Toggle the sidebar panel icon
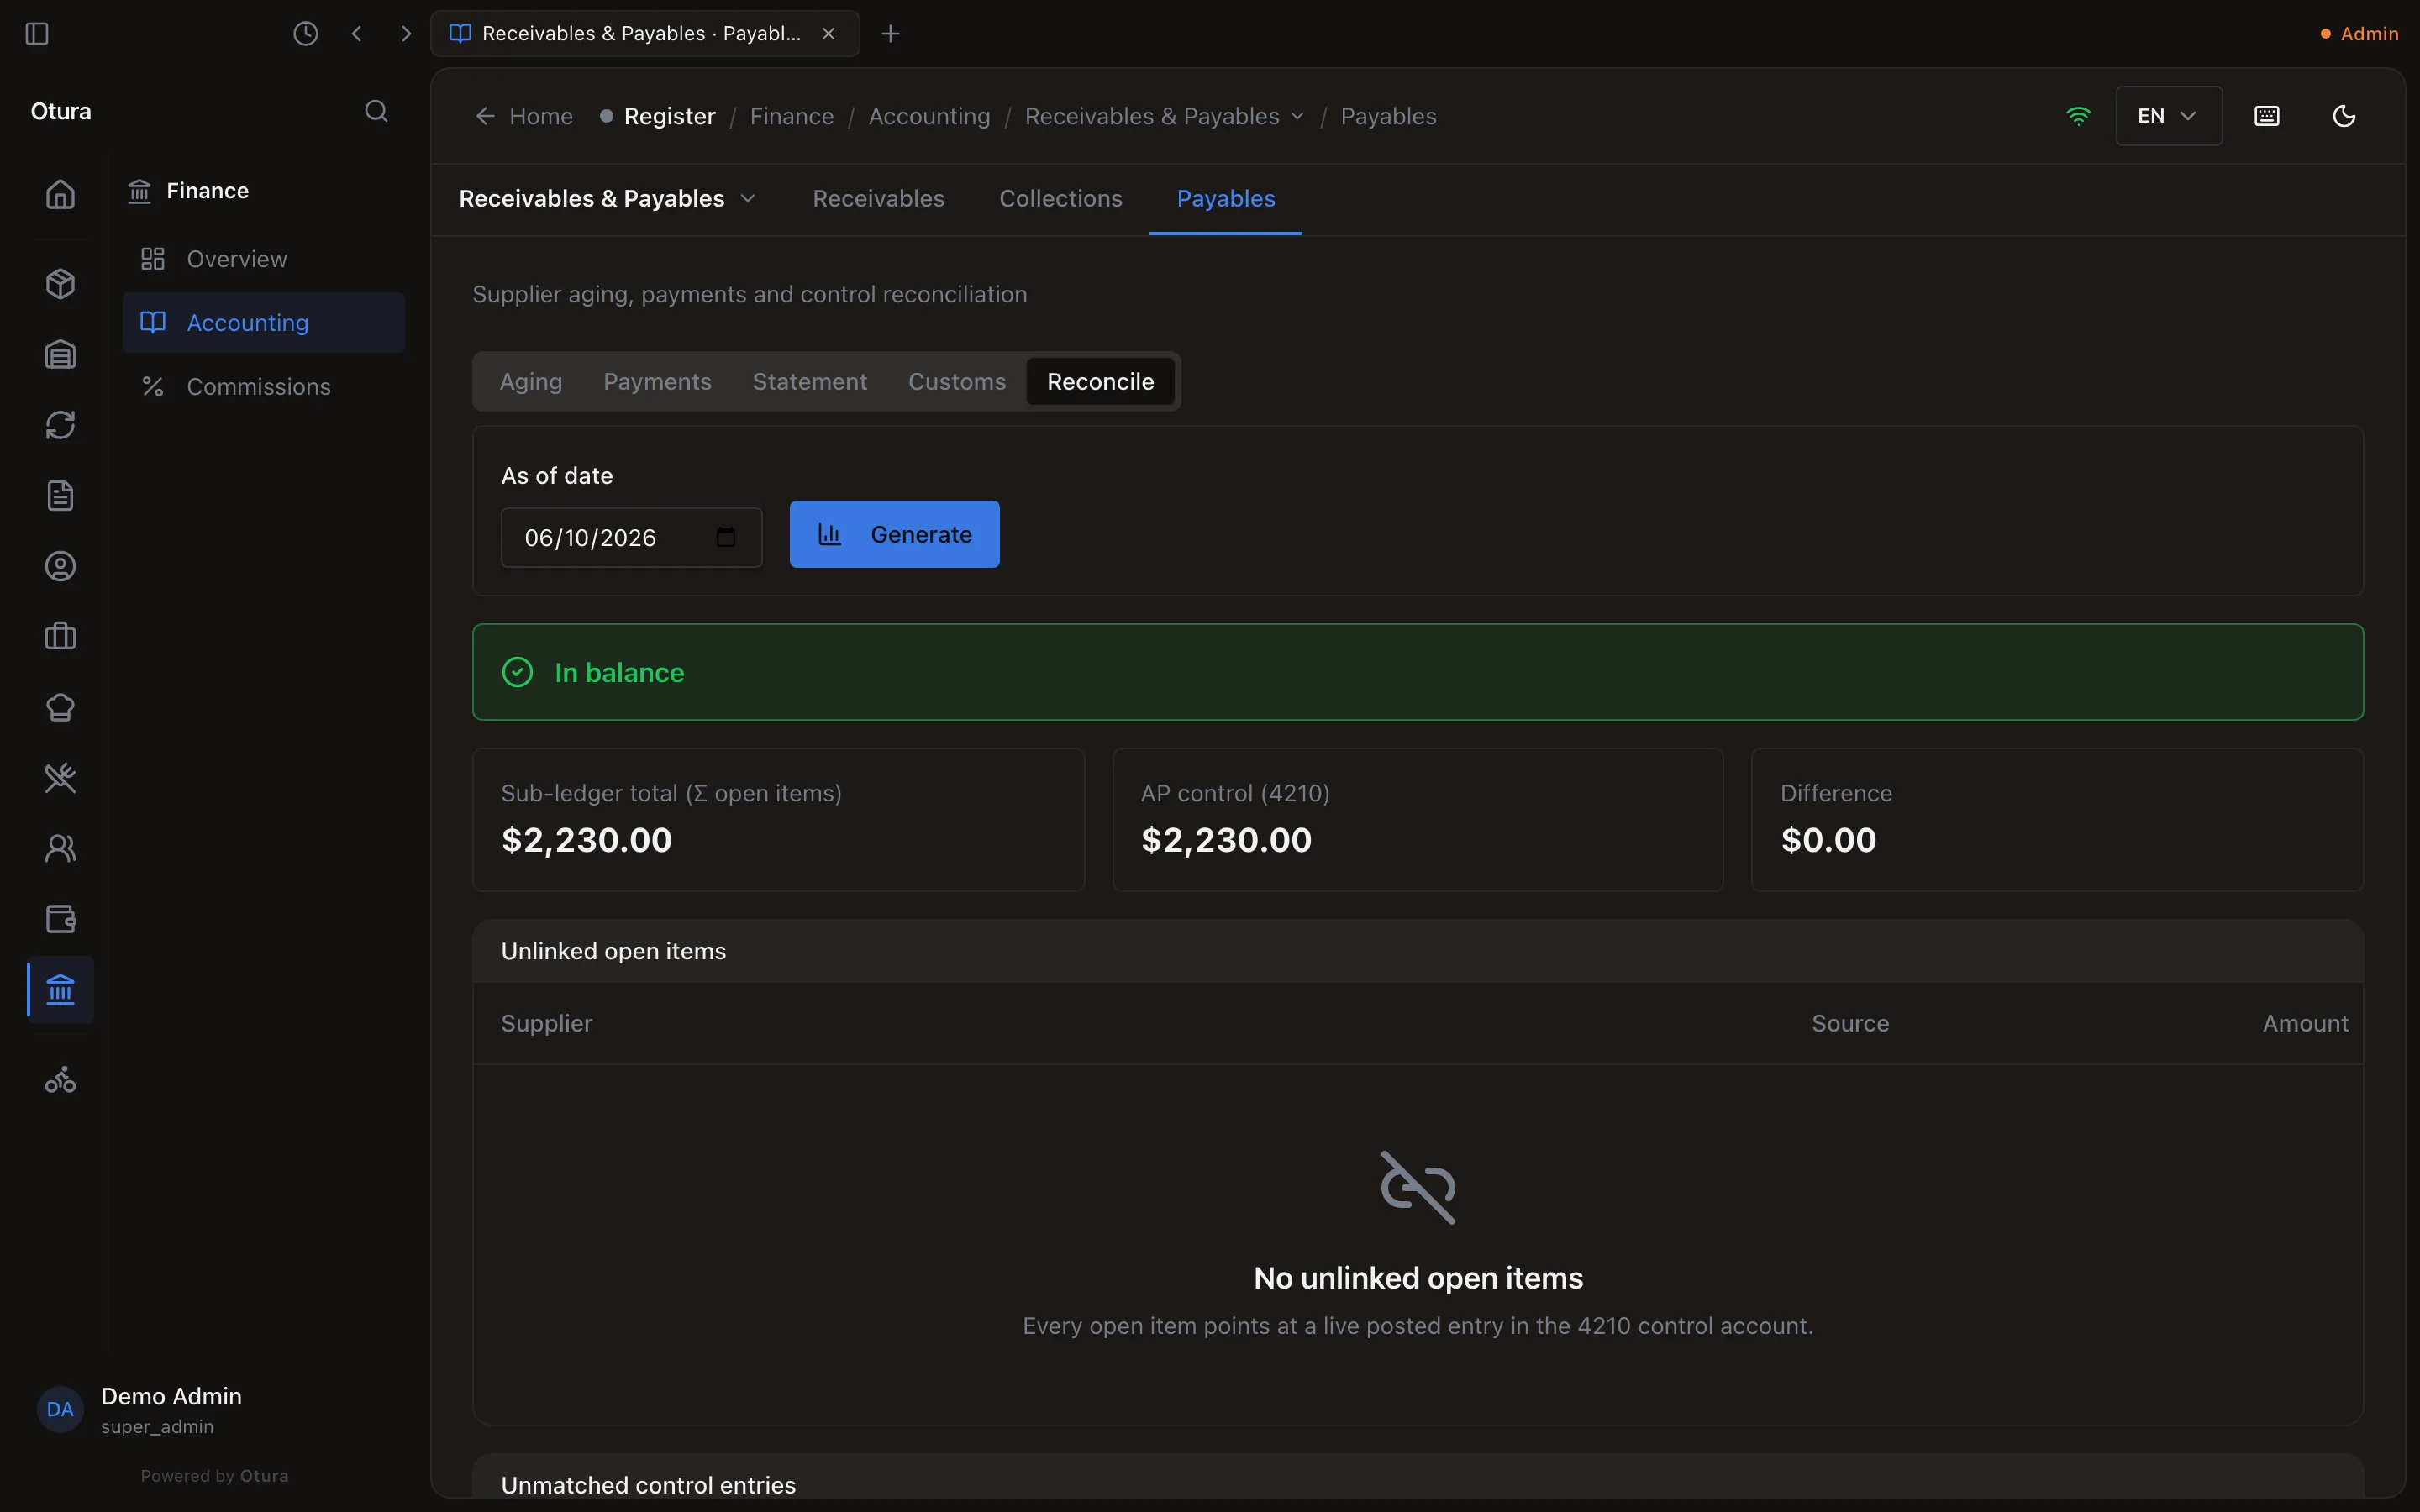Image resolution: width=2420 pixels, height=1512 pixels. (37, 34)
